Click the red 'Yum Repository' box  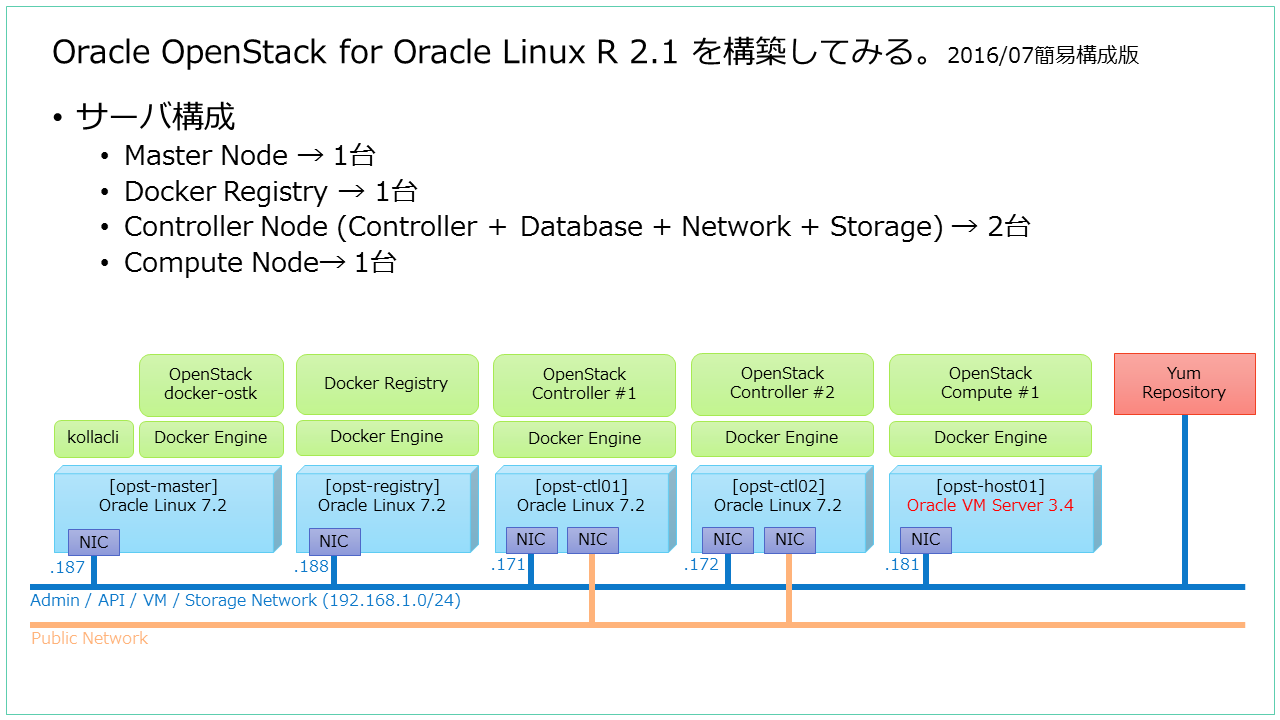coord(1184,384)
